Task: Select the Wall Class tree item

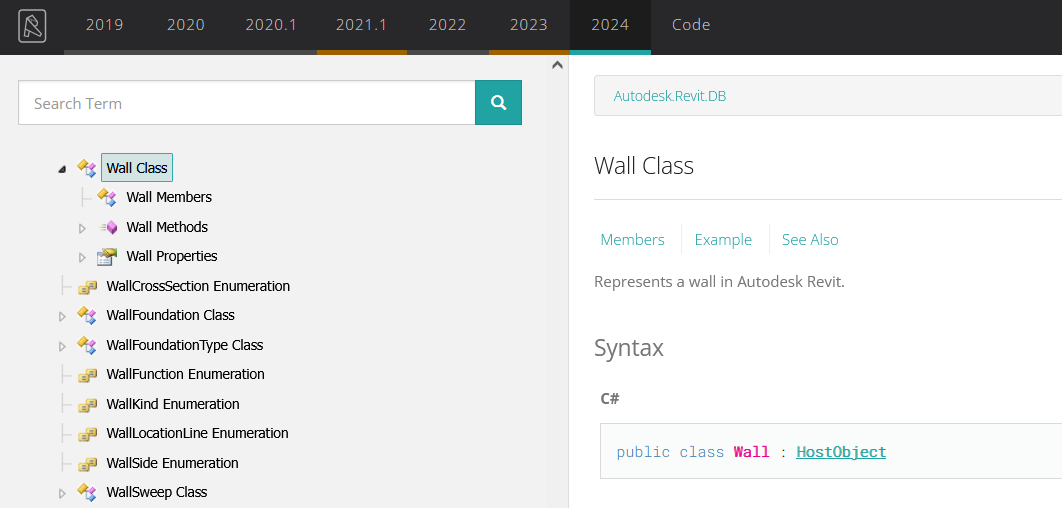Action: 137,168
